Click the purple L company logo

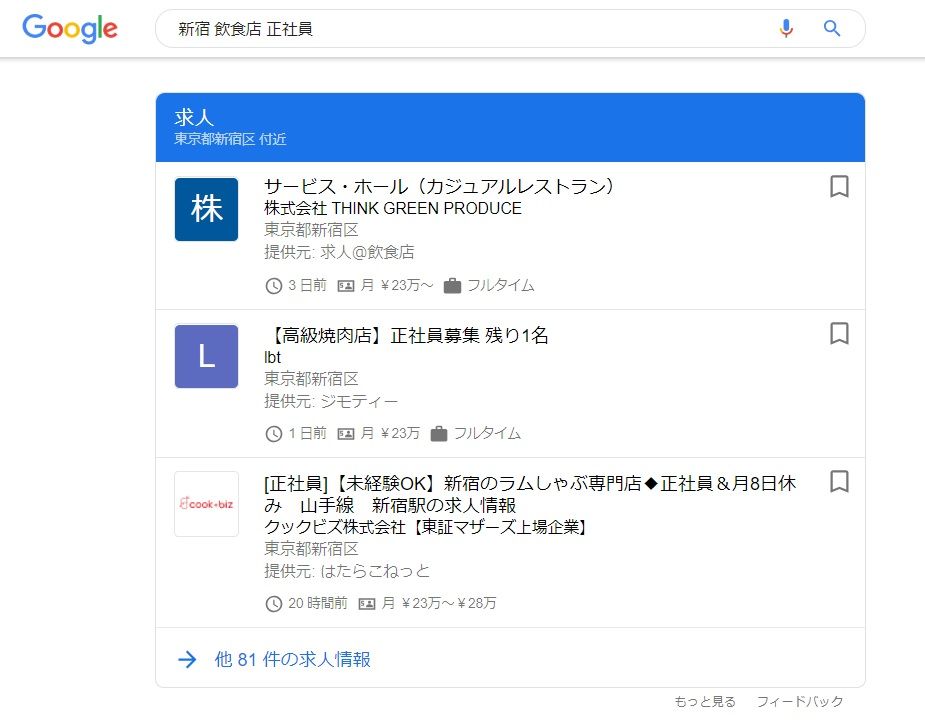click(x=206, y=356)
